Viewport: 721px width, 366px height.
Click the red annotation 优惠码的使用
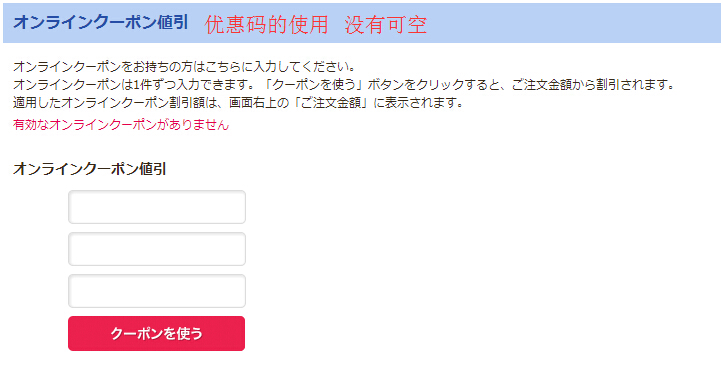pos(266,24)
